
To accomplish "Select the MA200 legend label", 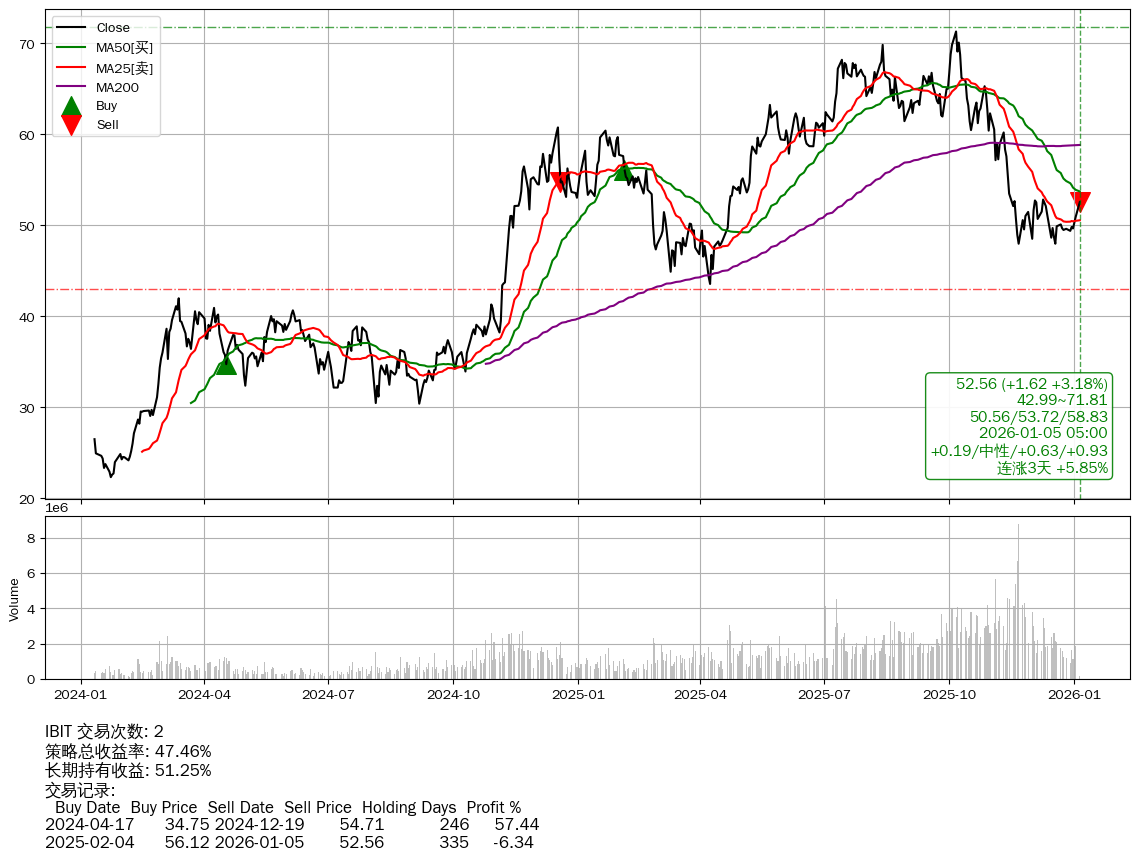I will [x=117, y=87].
